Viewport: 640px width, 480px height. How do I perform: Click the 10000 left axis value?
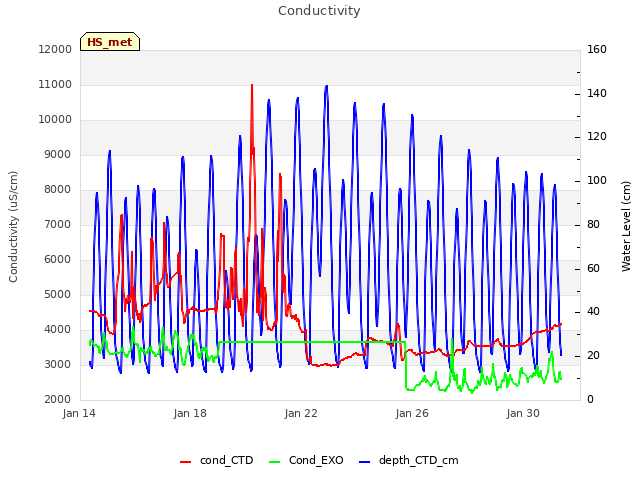(55, 120)
